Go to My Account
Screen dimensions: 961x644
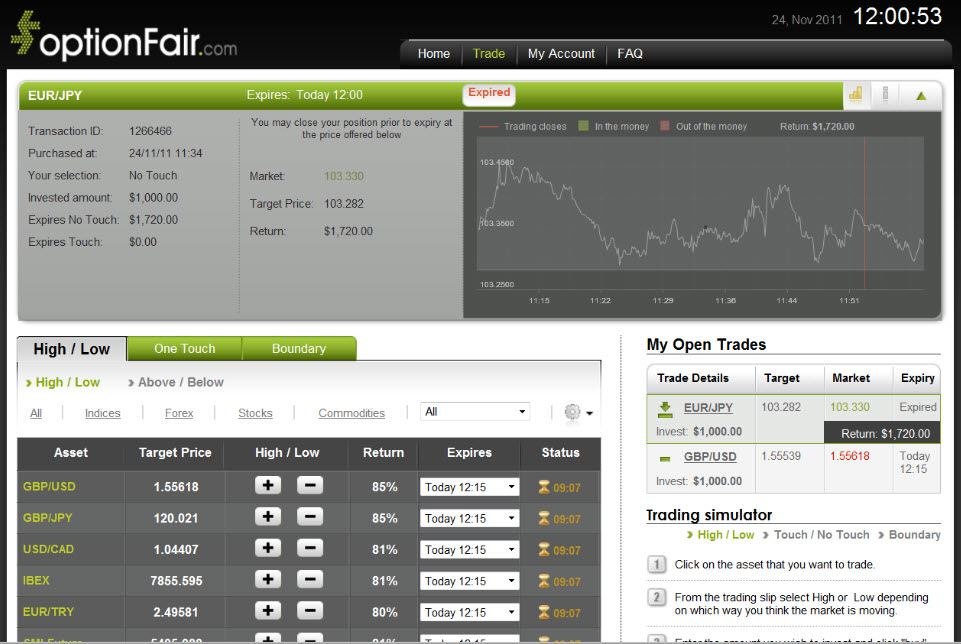tap(561, 53)
